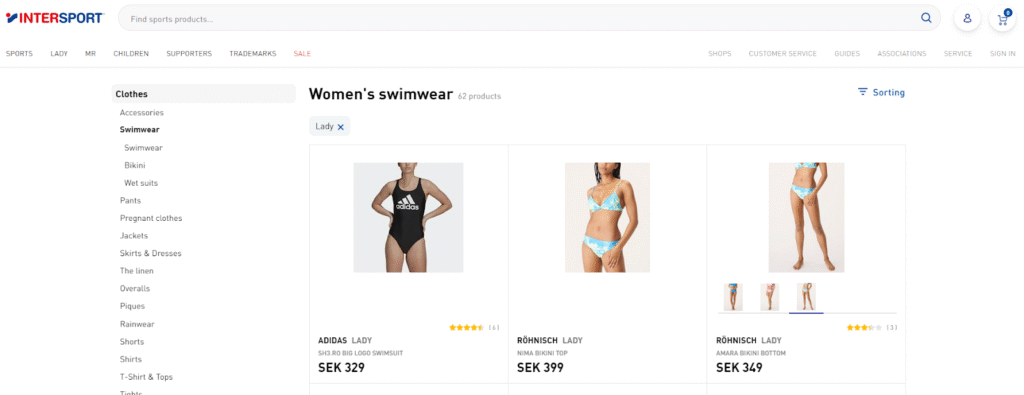The image size is (1024, 395).
Task: Open the CUSTOMER SERVICE link
Action: (782, 54)
